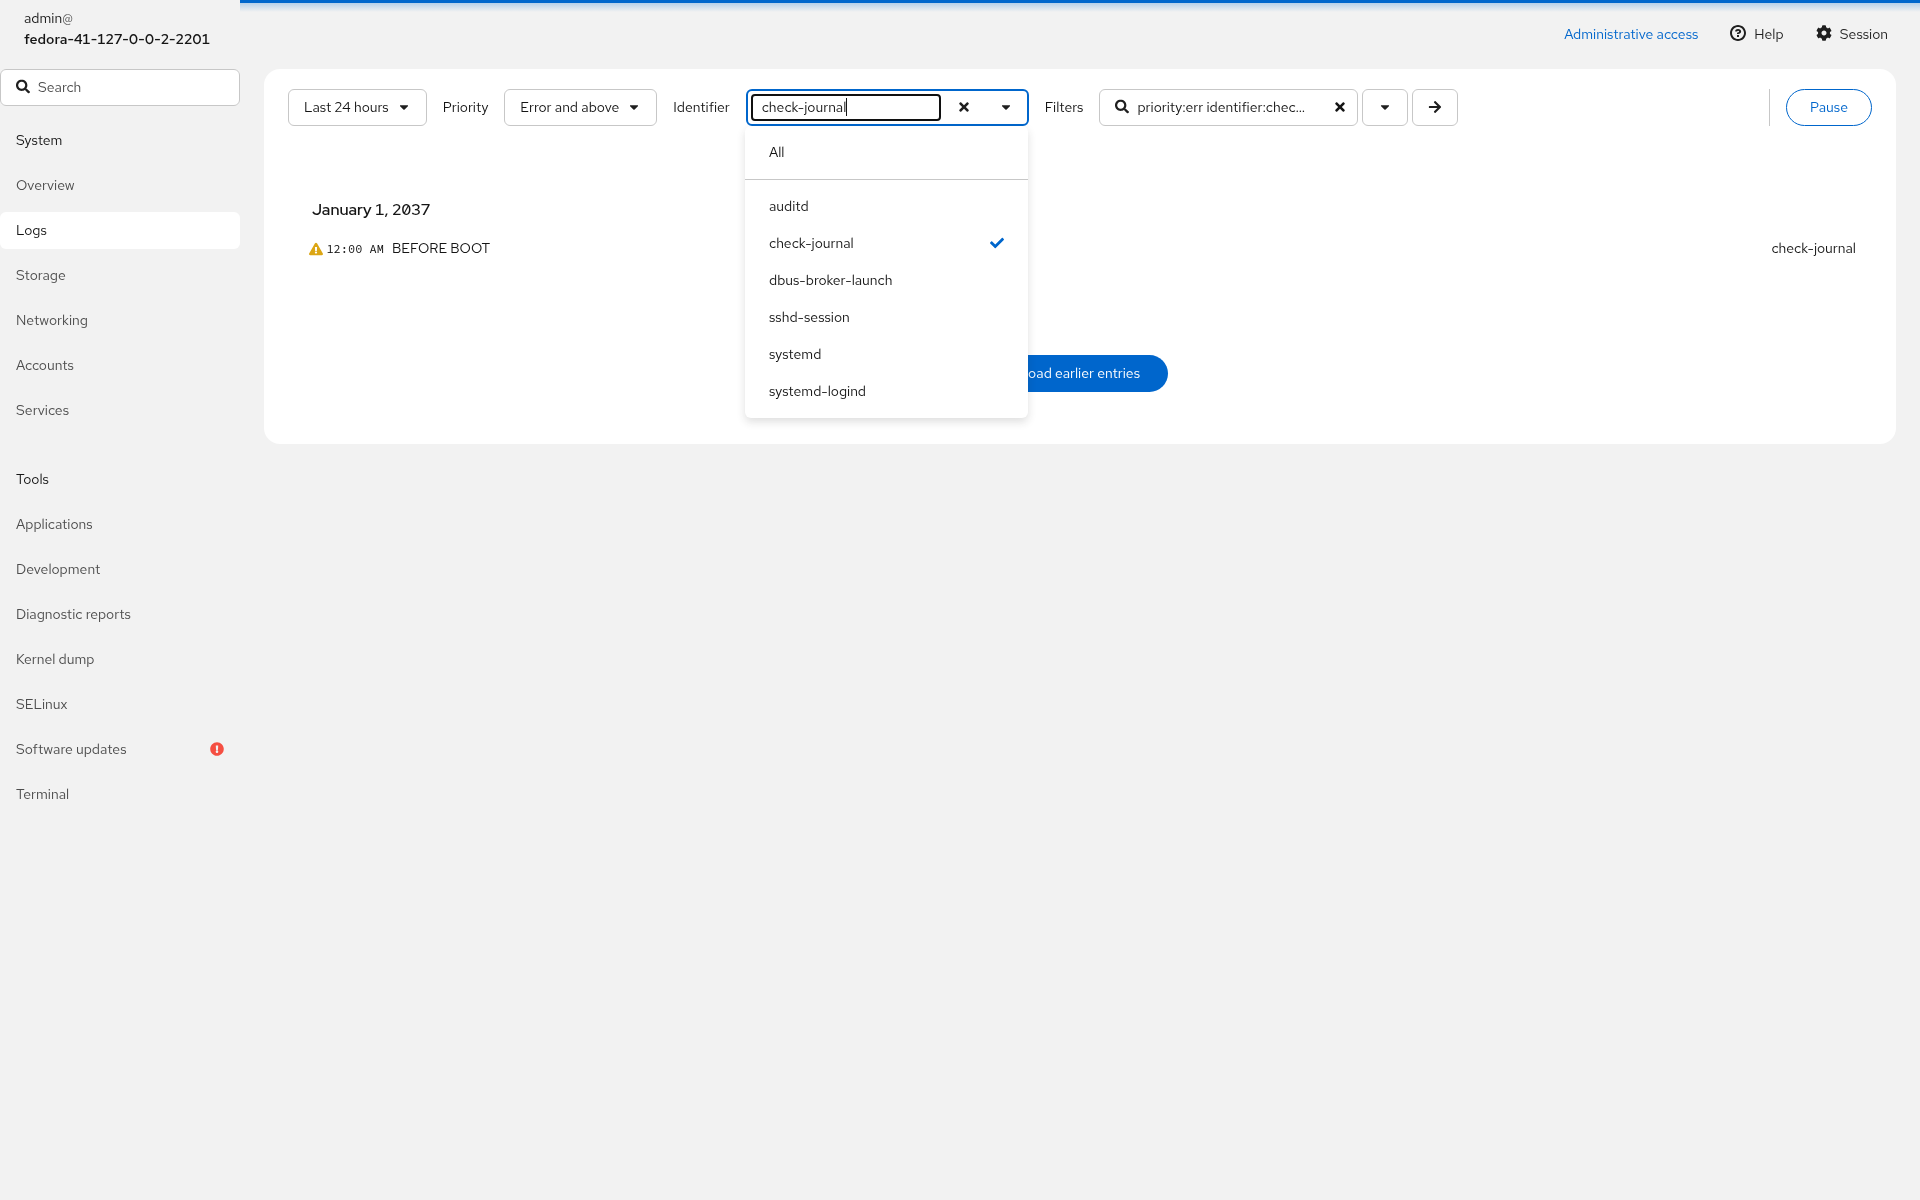This screenshot has width=1920, height=1200.
Task: Open the Error and above priority dropdown
Action: point(580,107)
